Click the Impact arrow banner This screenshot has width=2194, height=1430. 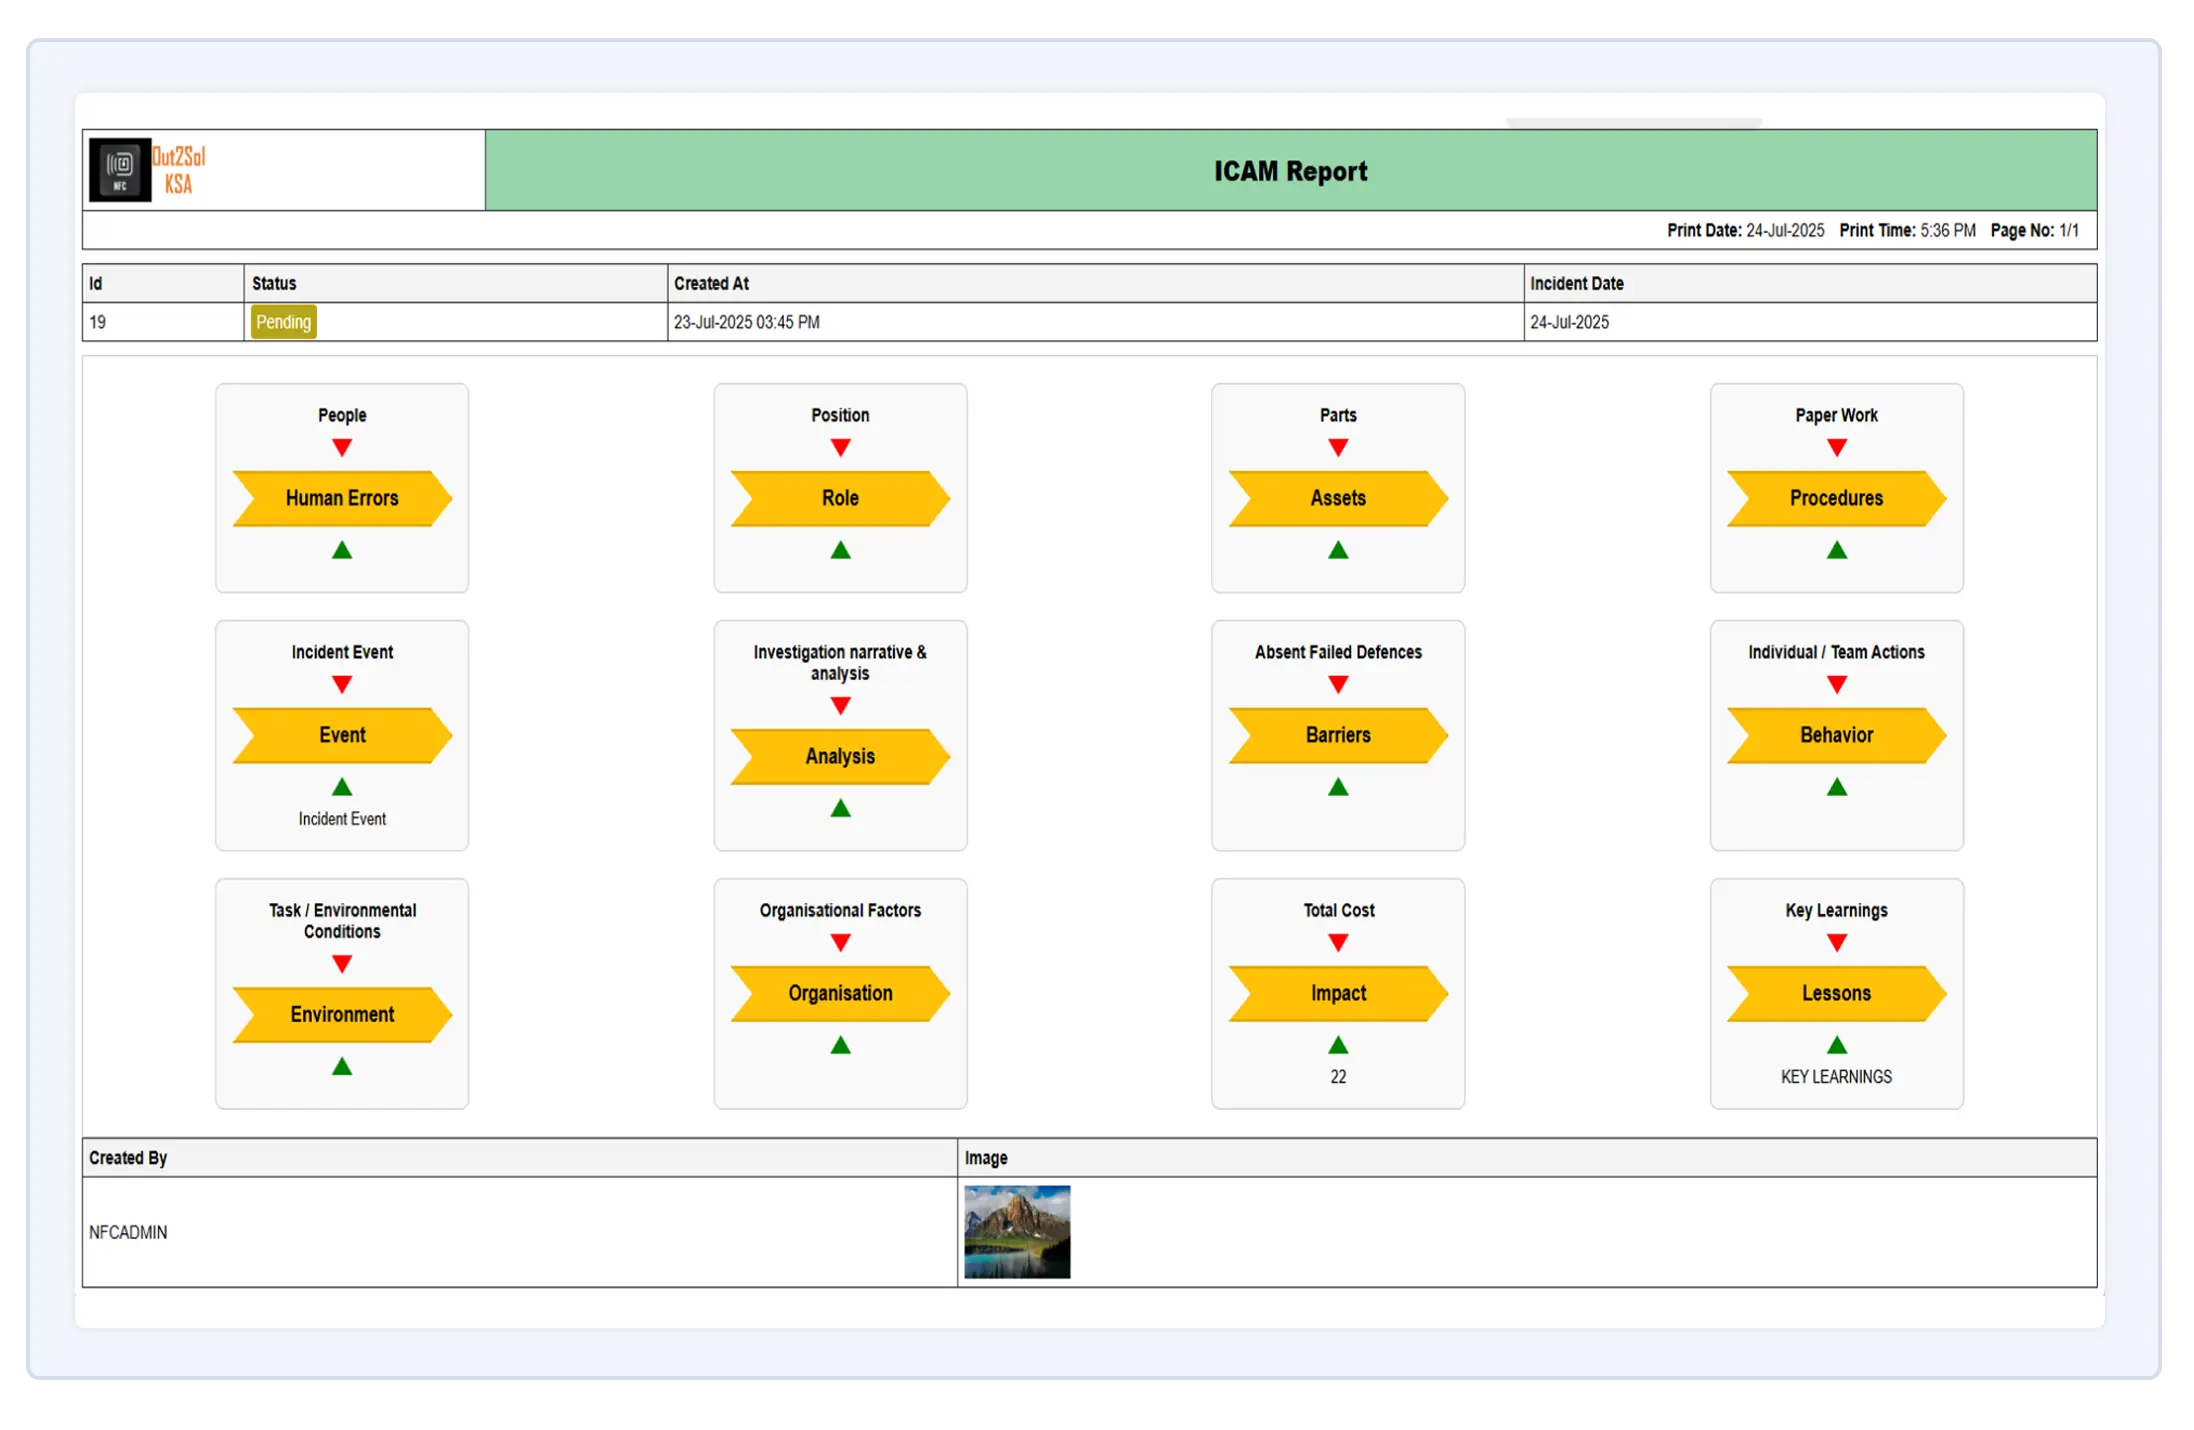1338,993
